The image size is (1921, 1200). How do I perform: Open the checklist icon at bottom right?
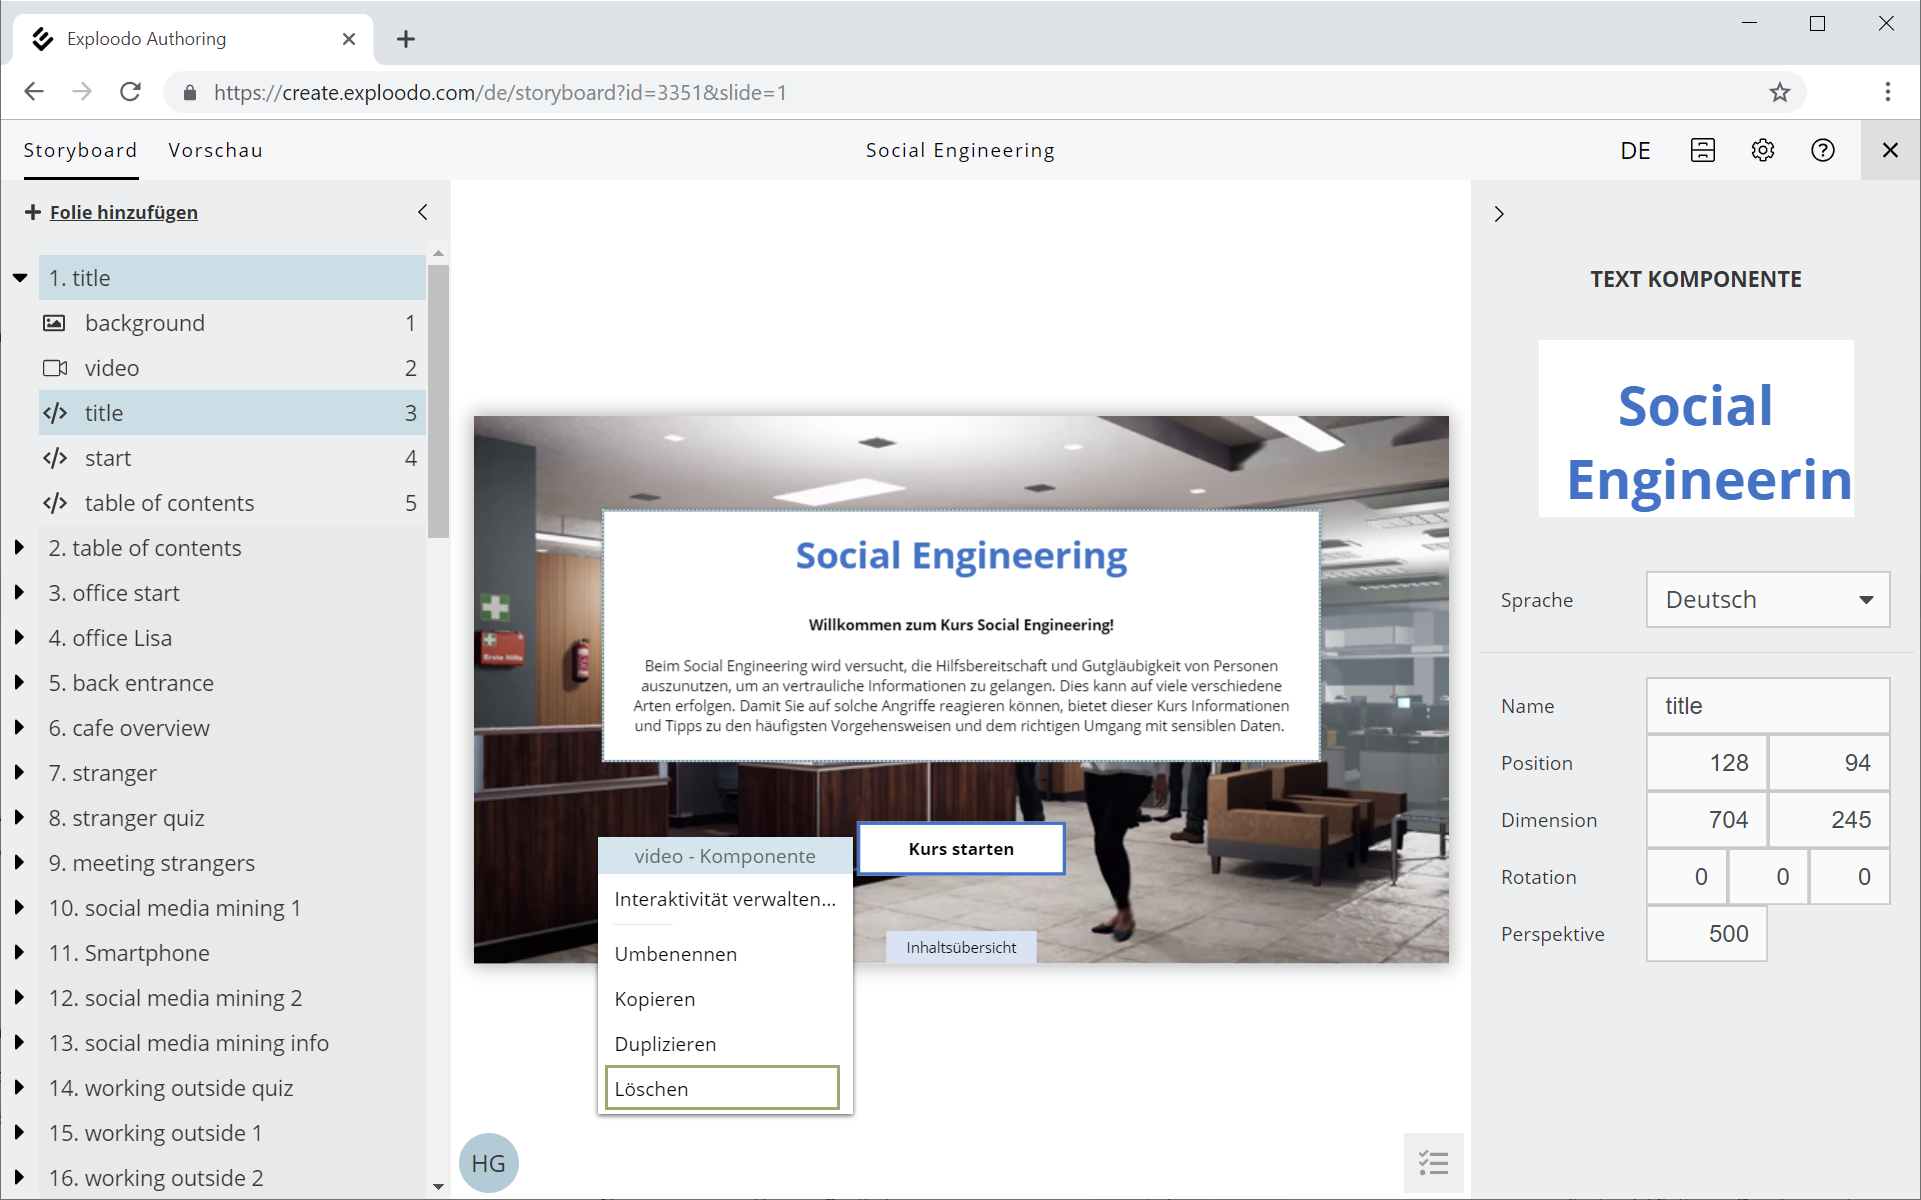[x=1433, y=1162]
